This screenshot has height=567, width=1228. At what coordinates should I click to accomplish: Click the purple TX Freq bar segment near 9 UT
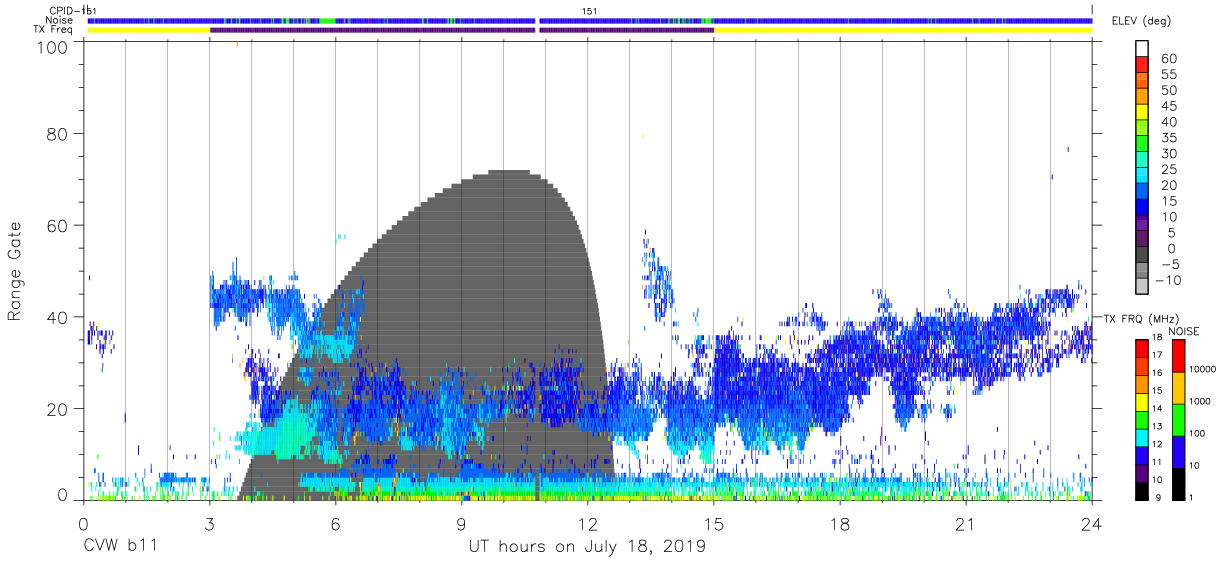click(373, 30)
